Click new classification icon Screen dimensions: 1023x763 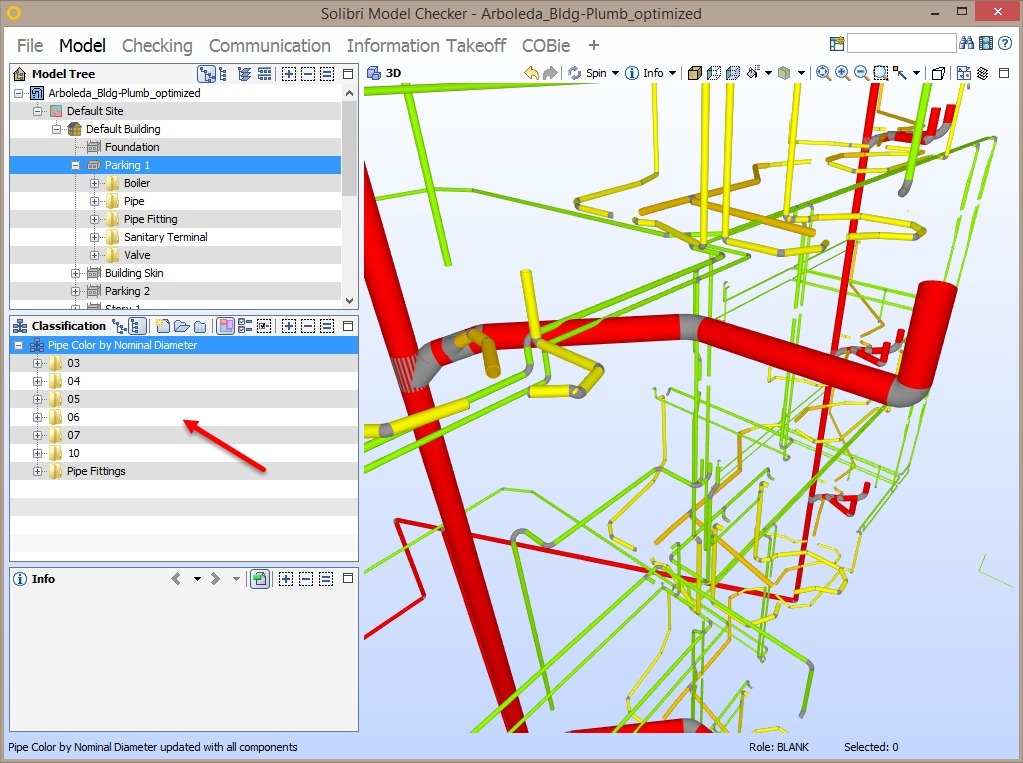click(163, 326)
